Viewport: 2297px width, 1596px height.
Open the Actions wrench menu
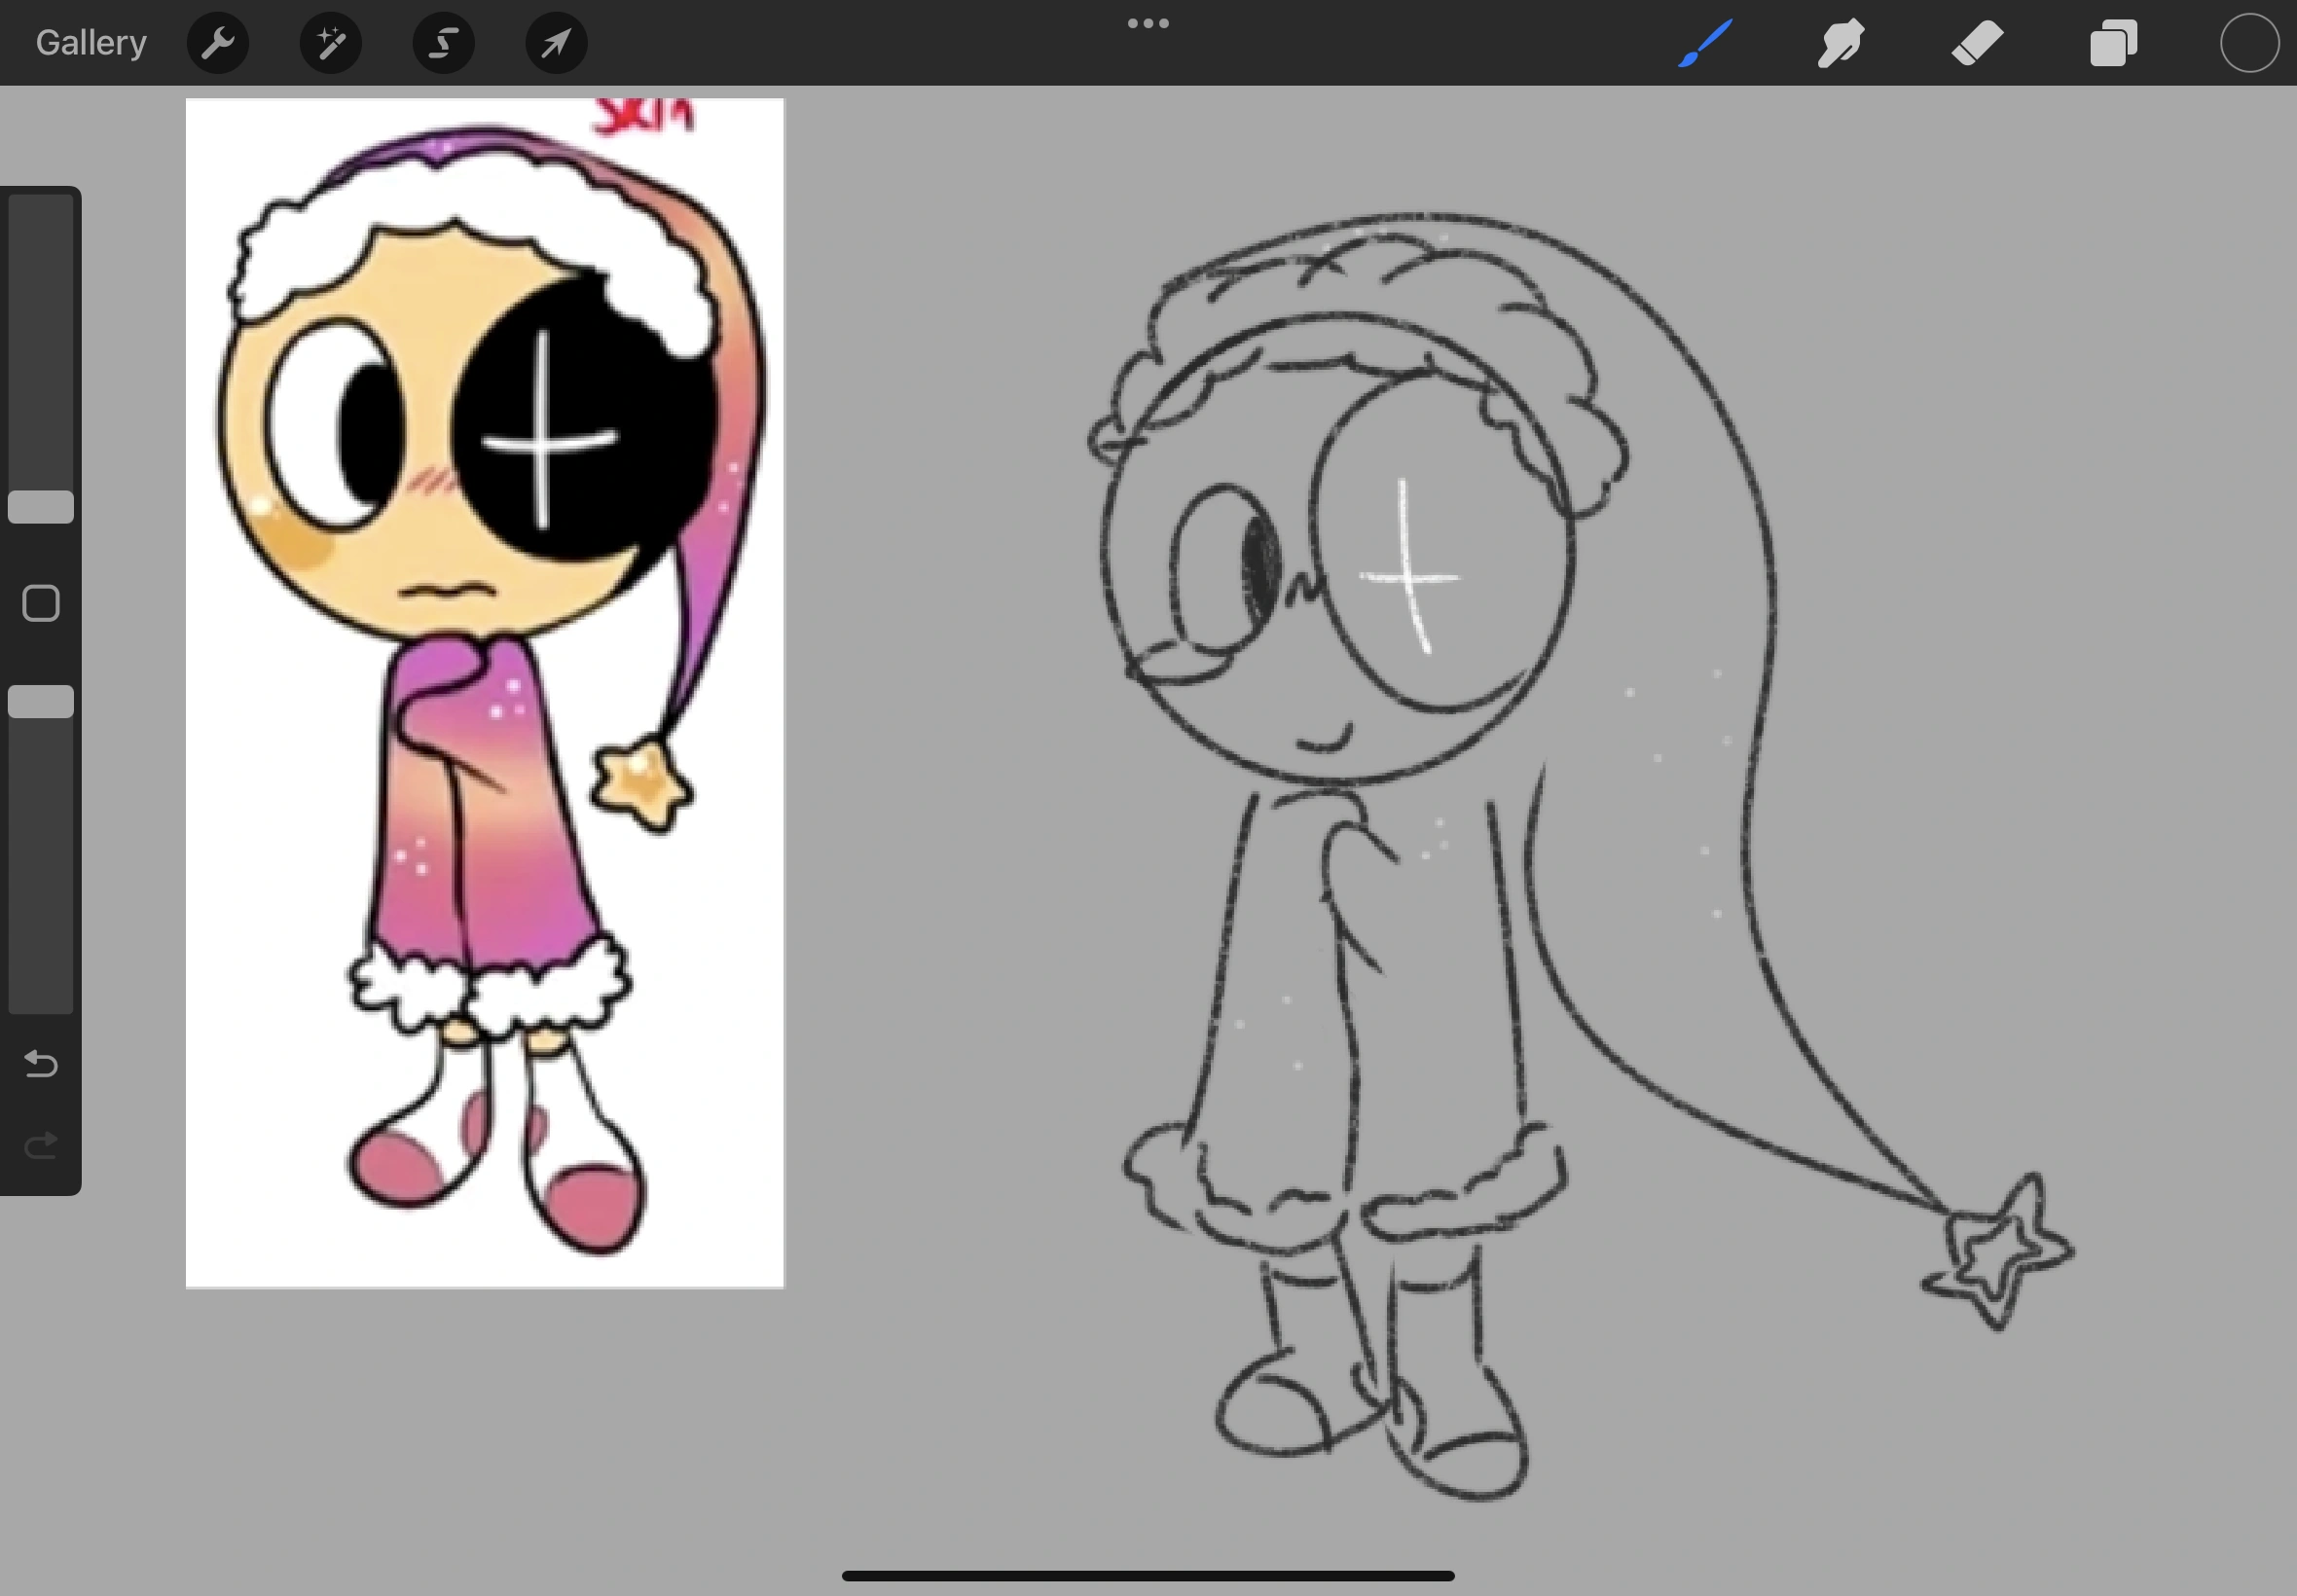(217, 42)
